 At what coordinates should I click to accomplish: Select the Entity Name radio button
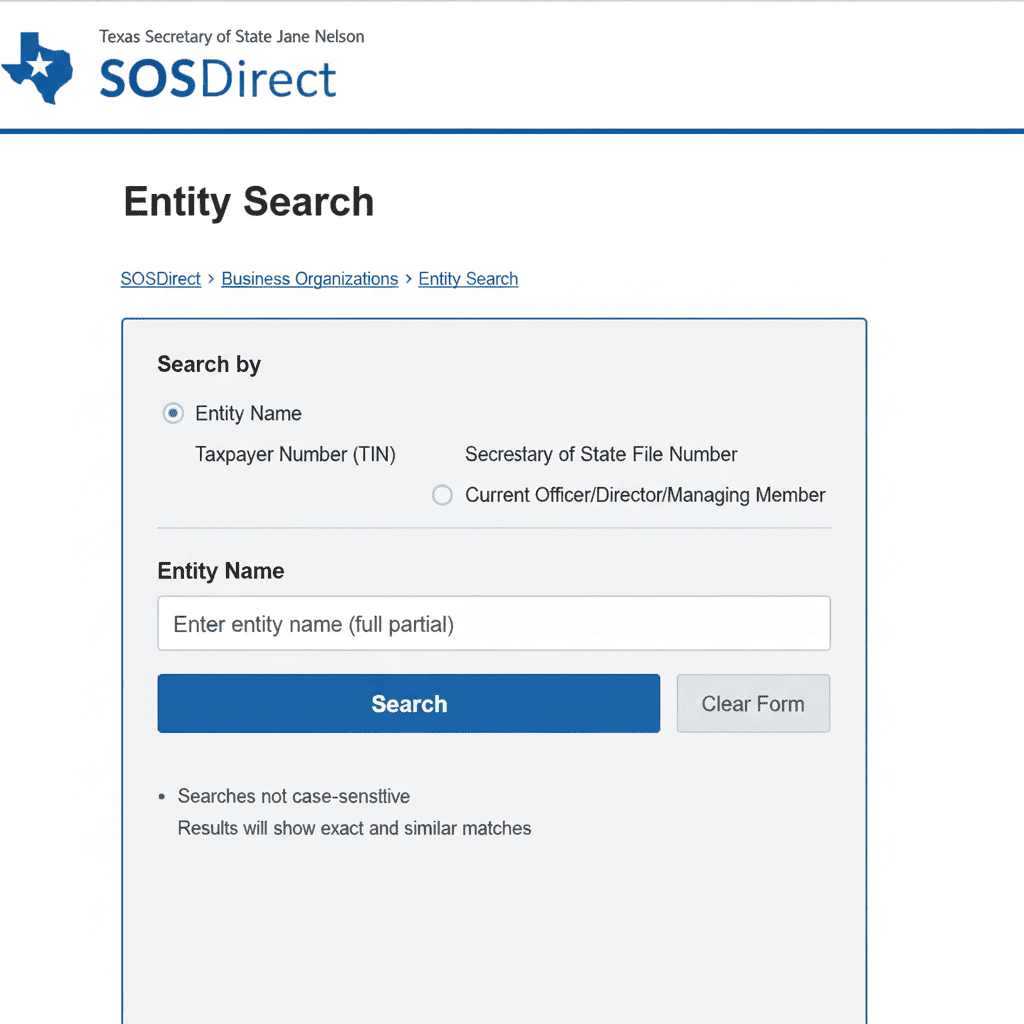point(173,413)
